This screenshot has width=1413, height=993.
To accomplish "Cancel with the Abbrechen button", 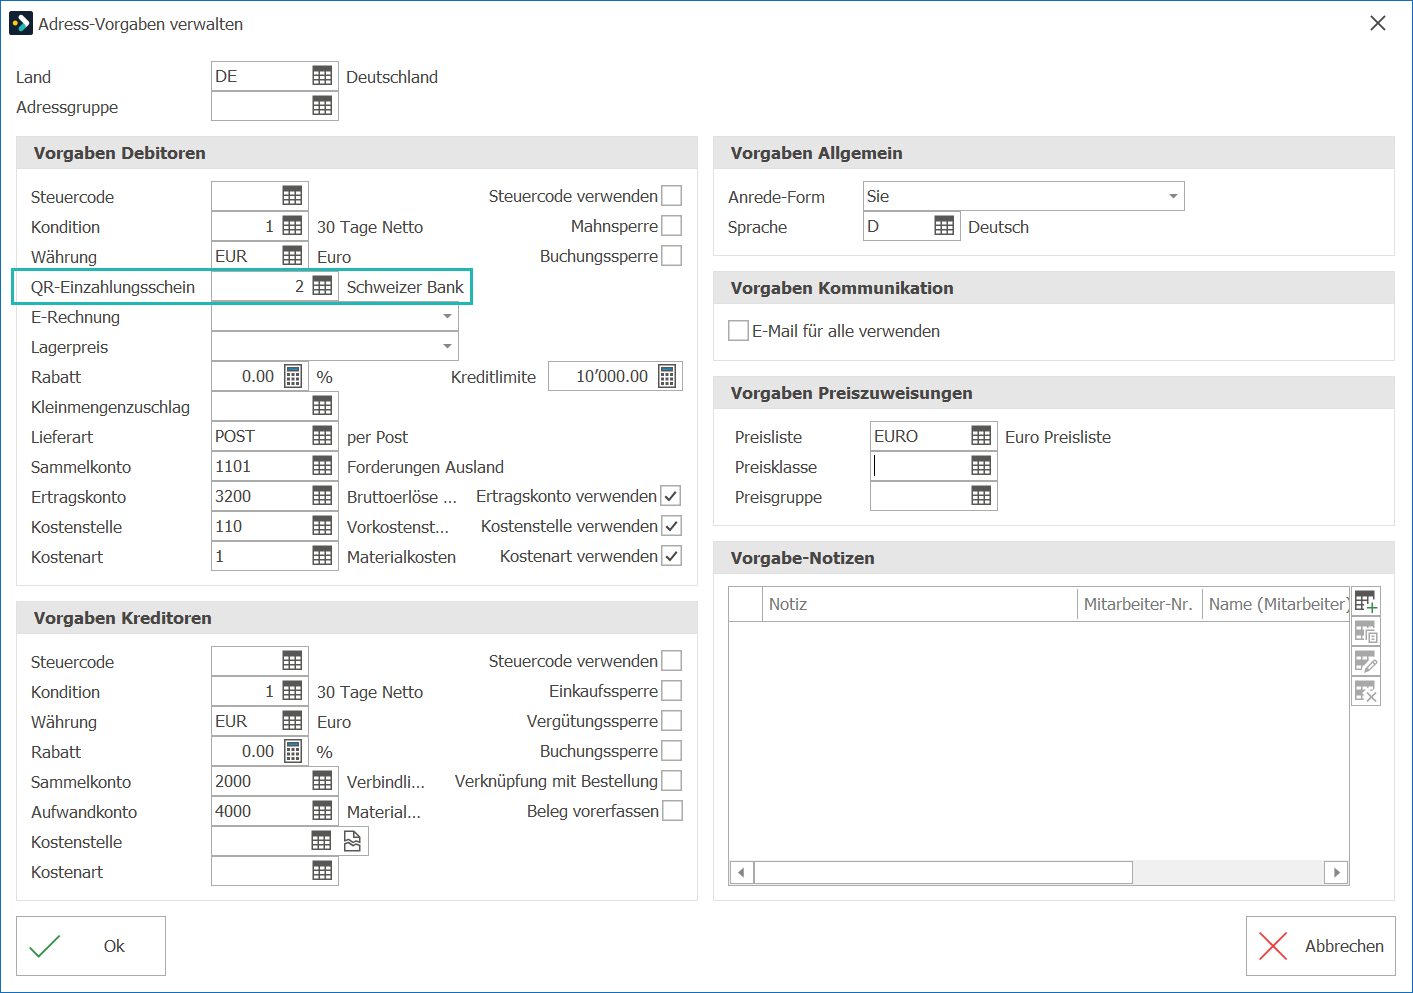I will [1320, 946].
